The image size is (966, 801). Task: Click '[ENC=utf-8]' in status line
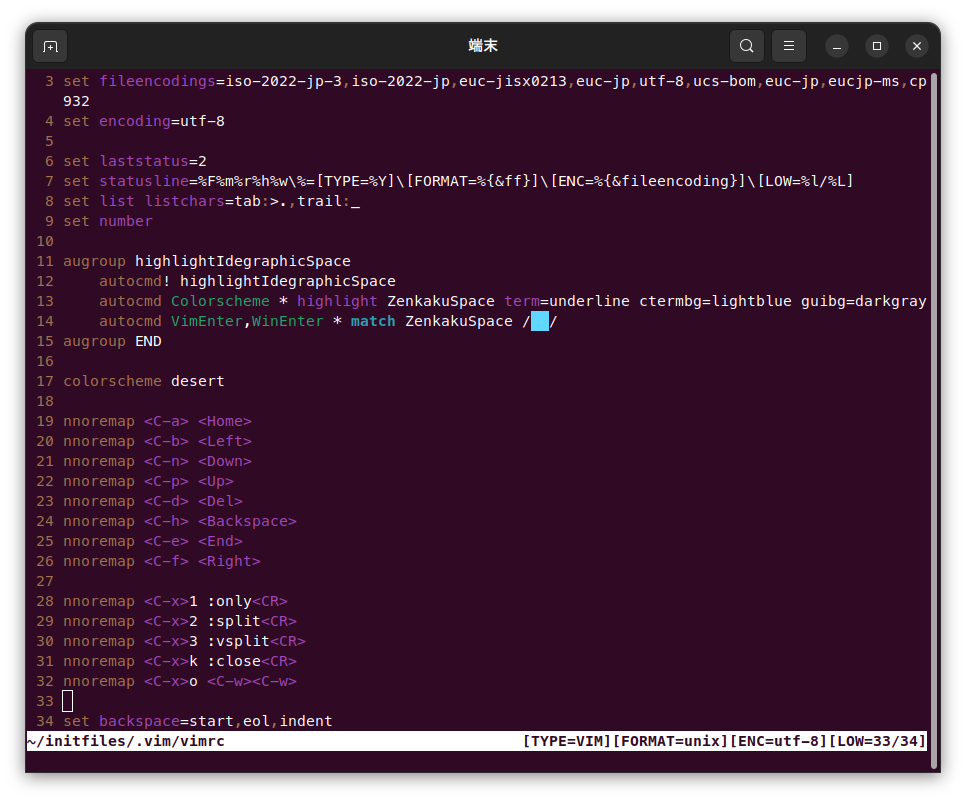tap(779, 741)
